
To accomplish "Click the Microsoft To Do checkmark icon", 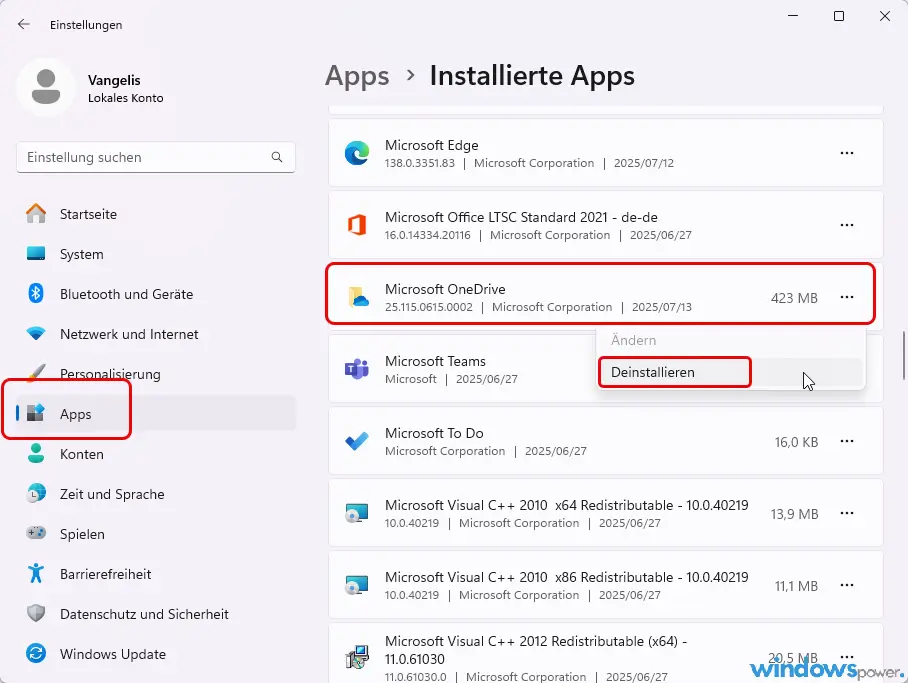I will pyautogui.click(x=357, y=441).
